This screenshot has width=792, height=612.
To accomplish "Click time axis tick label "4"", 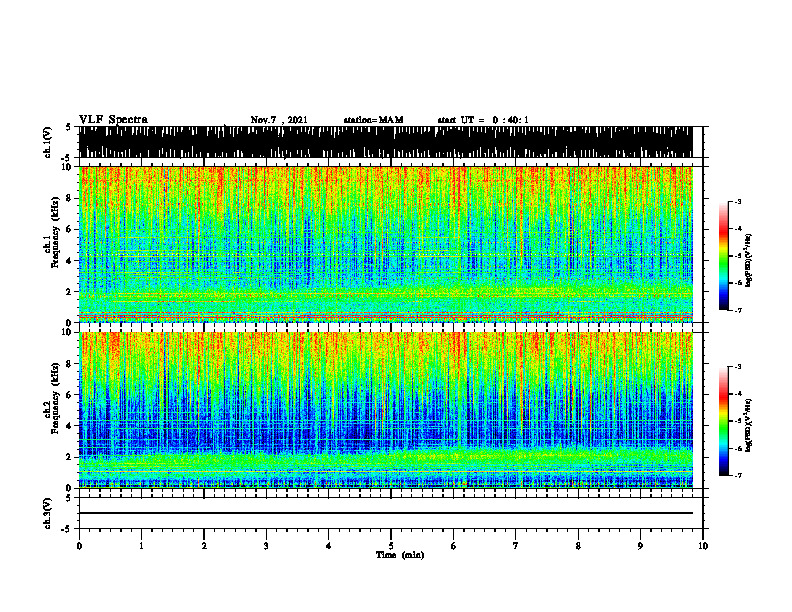I will tap(329, 546).
